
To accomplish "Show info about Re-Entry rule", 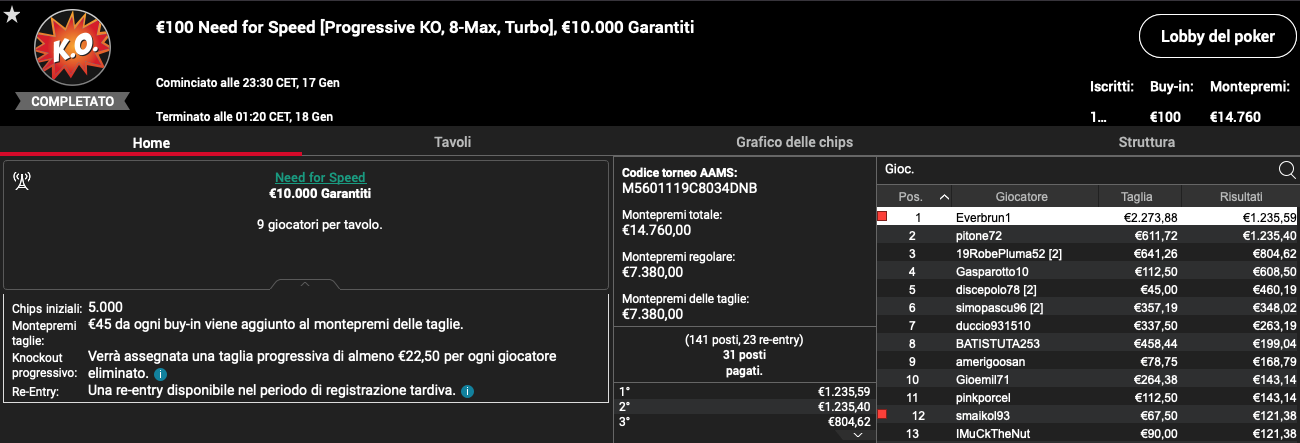I will (467, 390).
